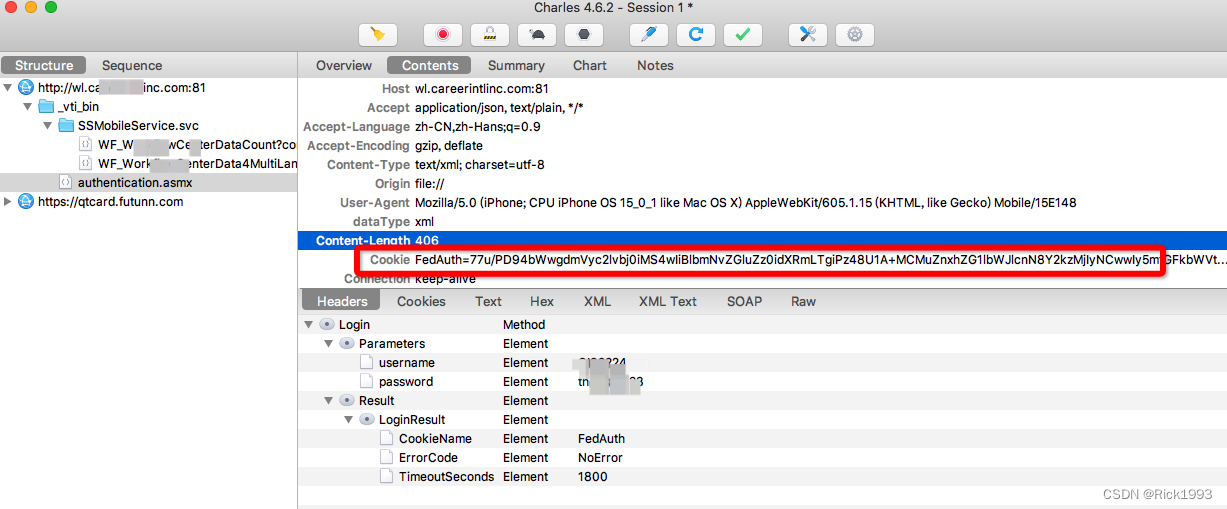
Task: Collapse the SSMobileService.svc folder
Action: click(48, 126)
